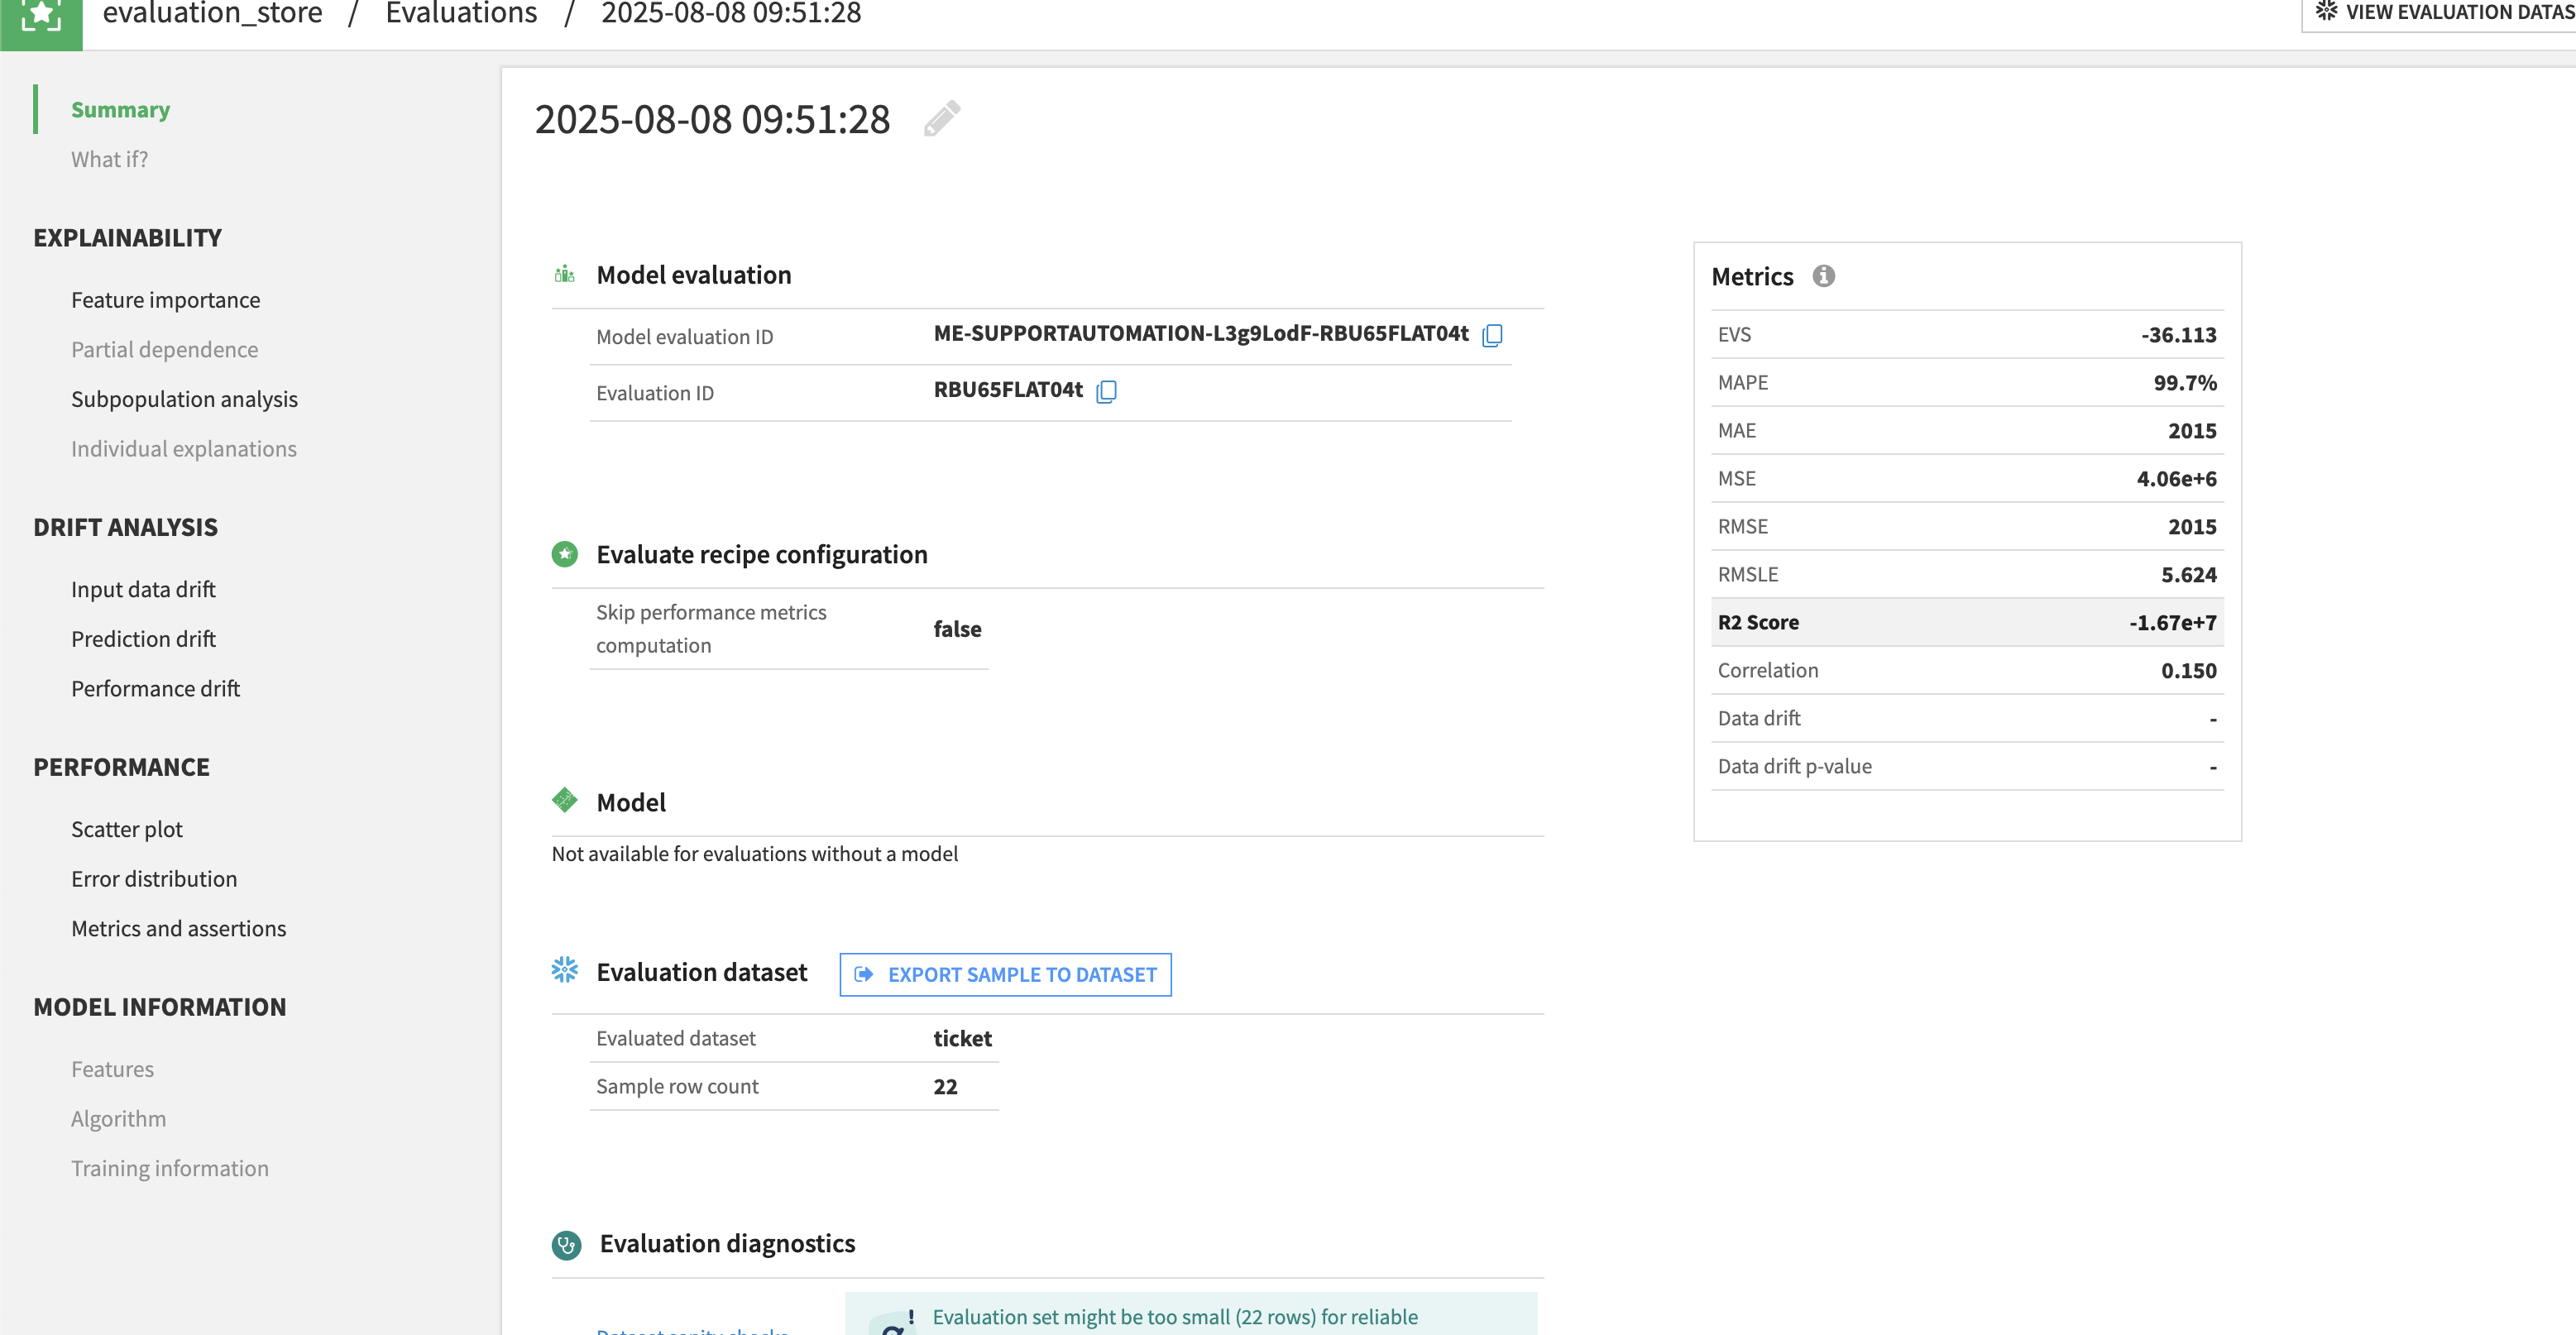This screenshot has width=2576, height=1335.
Task: Click the Data drift p-value row
Action: point(1967,767)
